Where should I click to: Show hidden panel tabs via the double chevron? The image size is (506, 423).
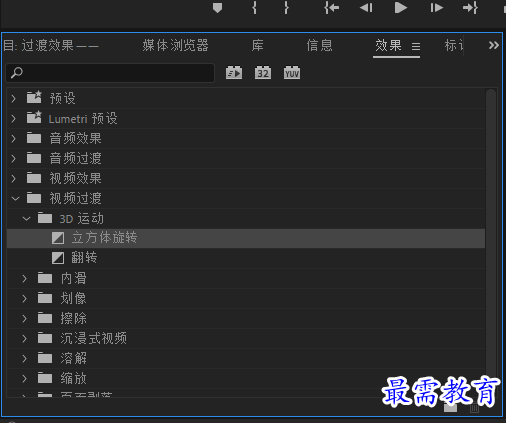[x=494, y=45]
